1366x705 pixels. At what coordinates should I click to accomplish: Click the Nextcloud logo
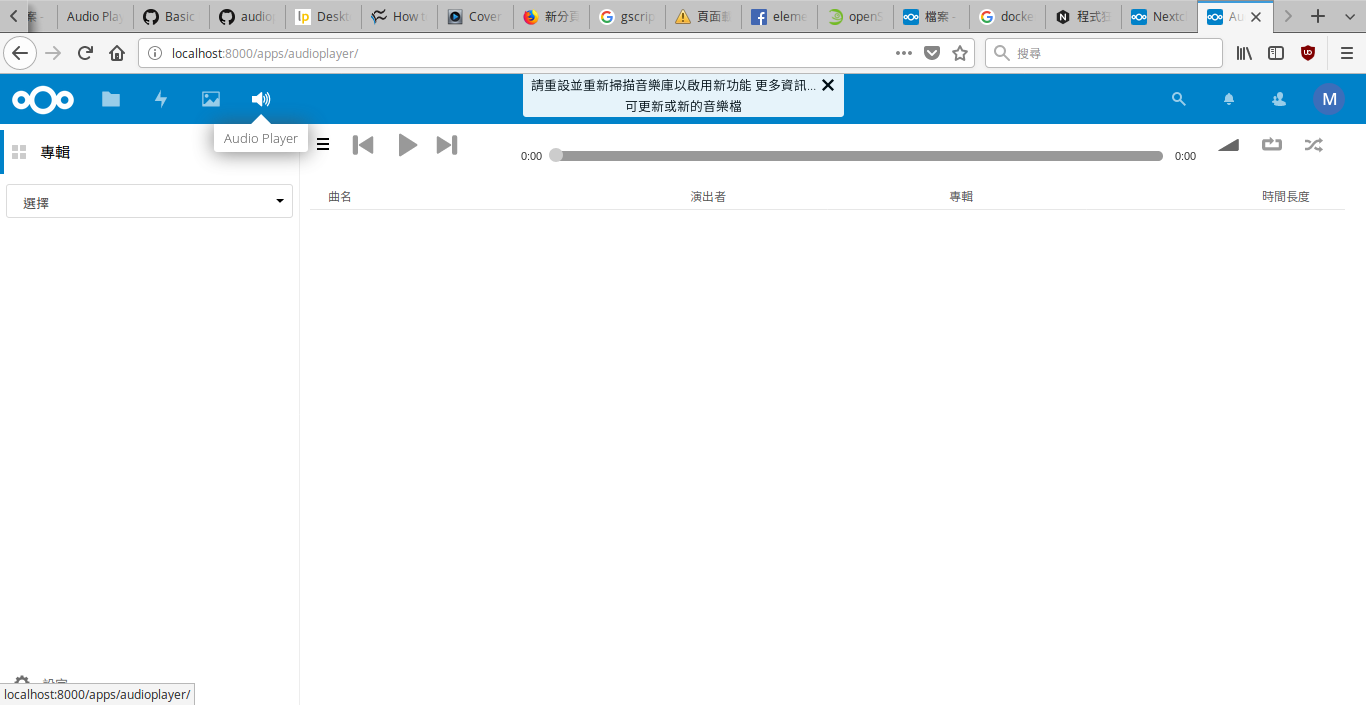point(43,98)
